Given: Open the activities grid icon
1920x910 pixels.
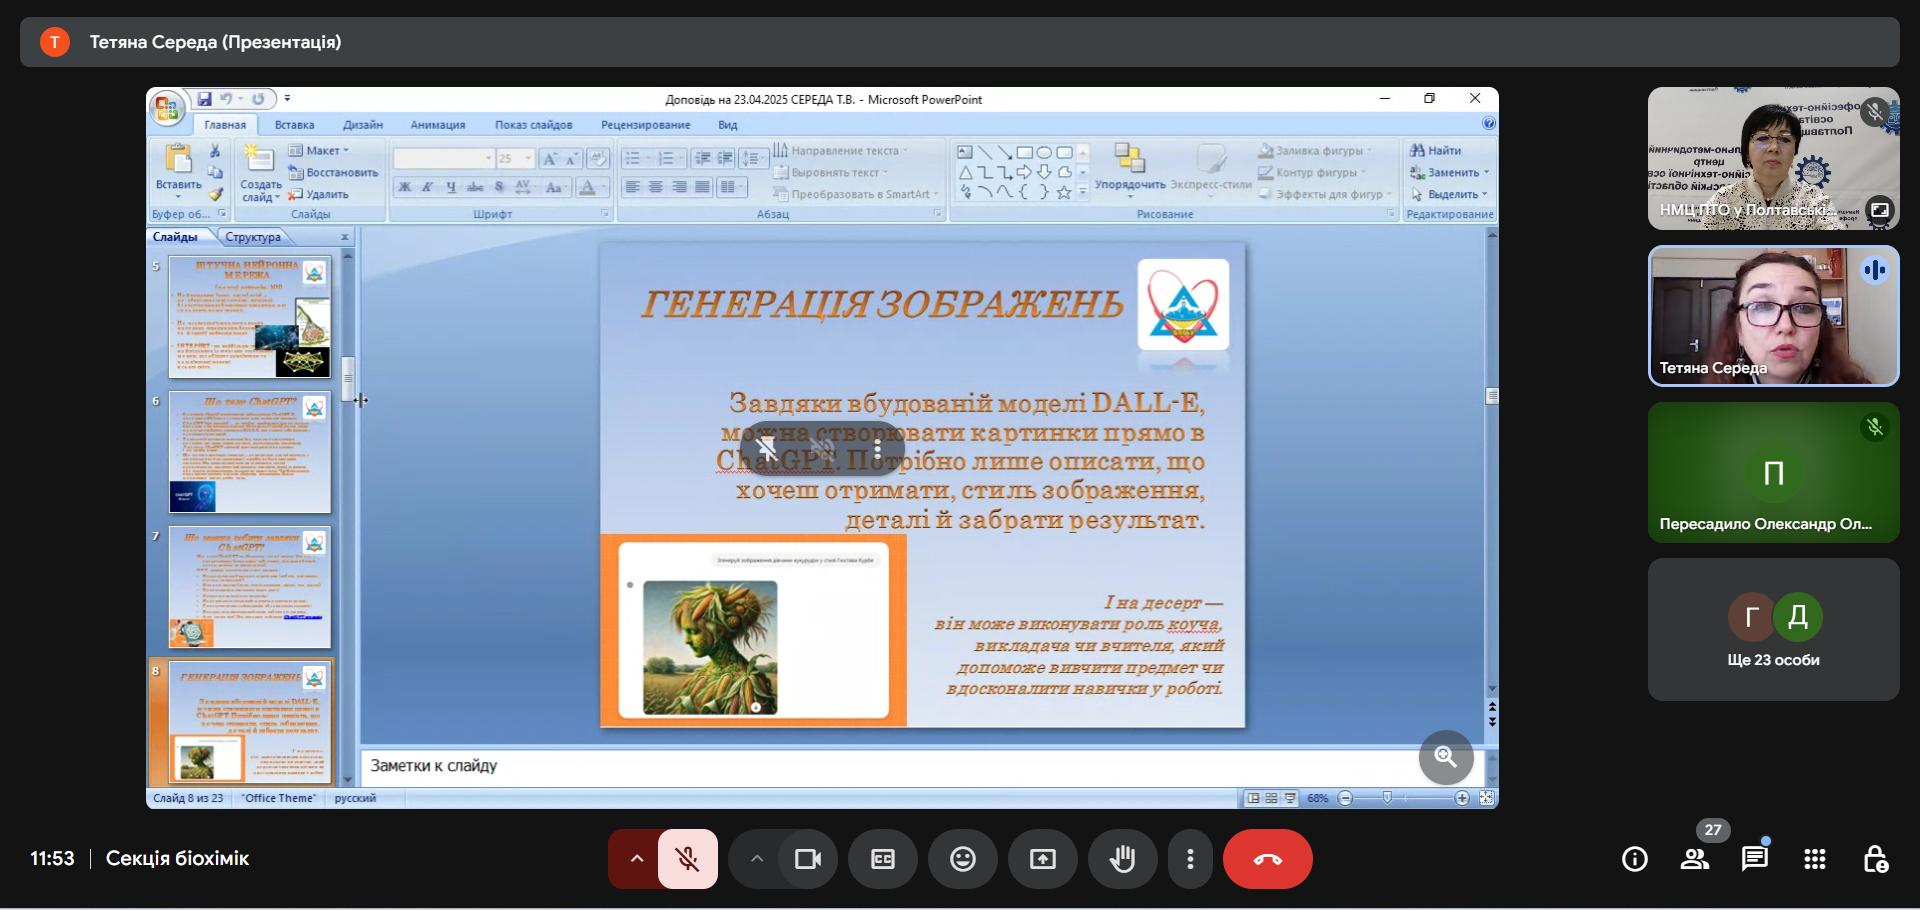Looking at the screenshot, I should [1814, 859].
